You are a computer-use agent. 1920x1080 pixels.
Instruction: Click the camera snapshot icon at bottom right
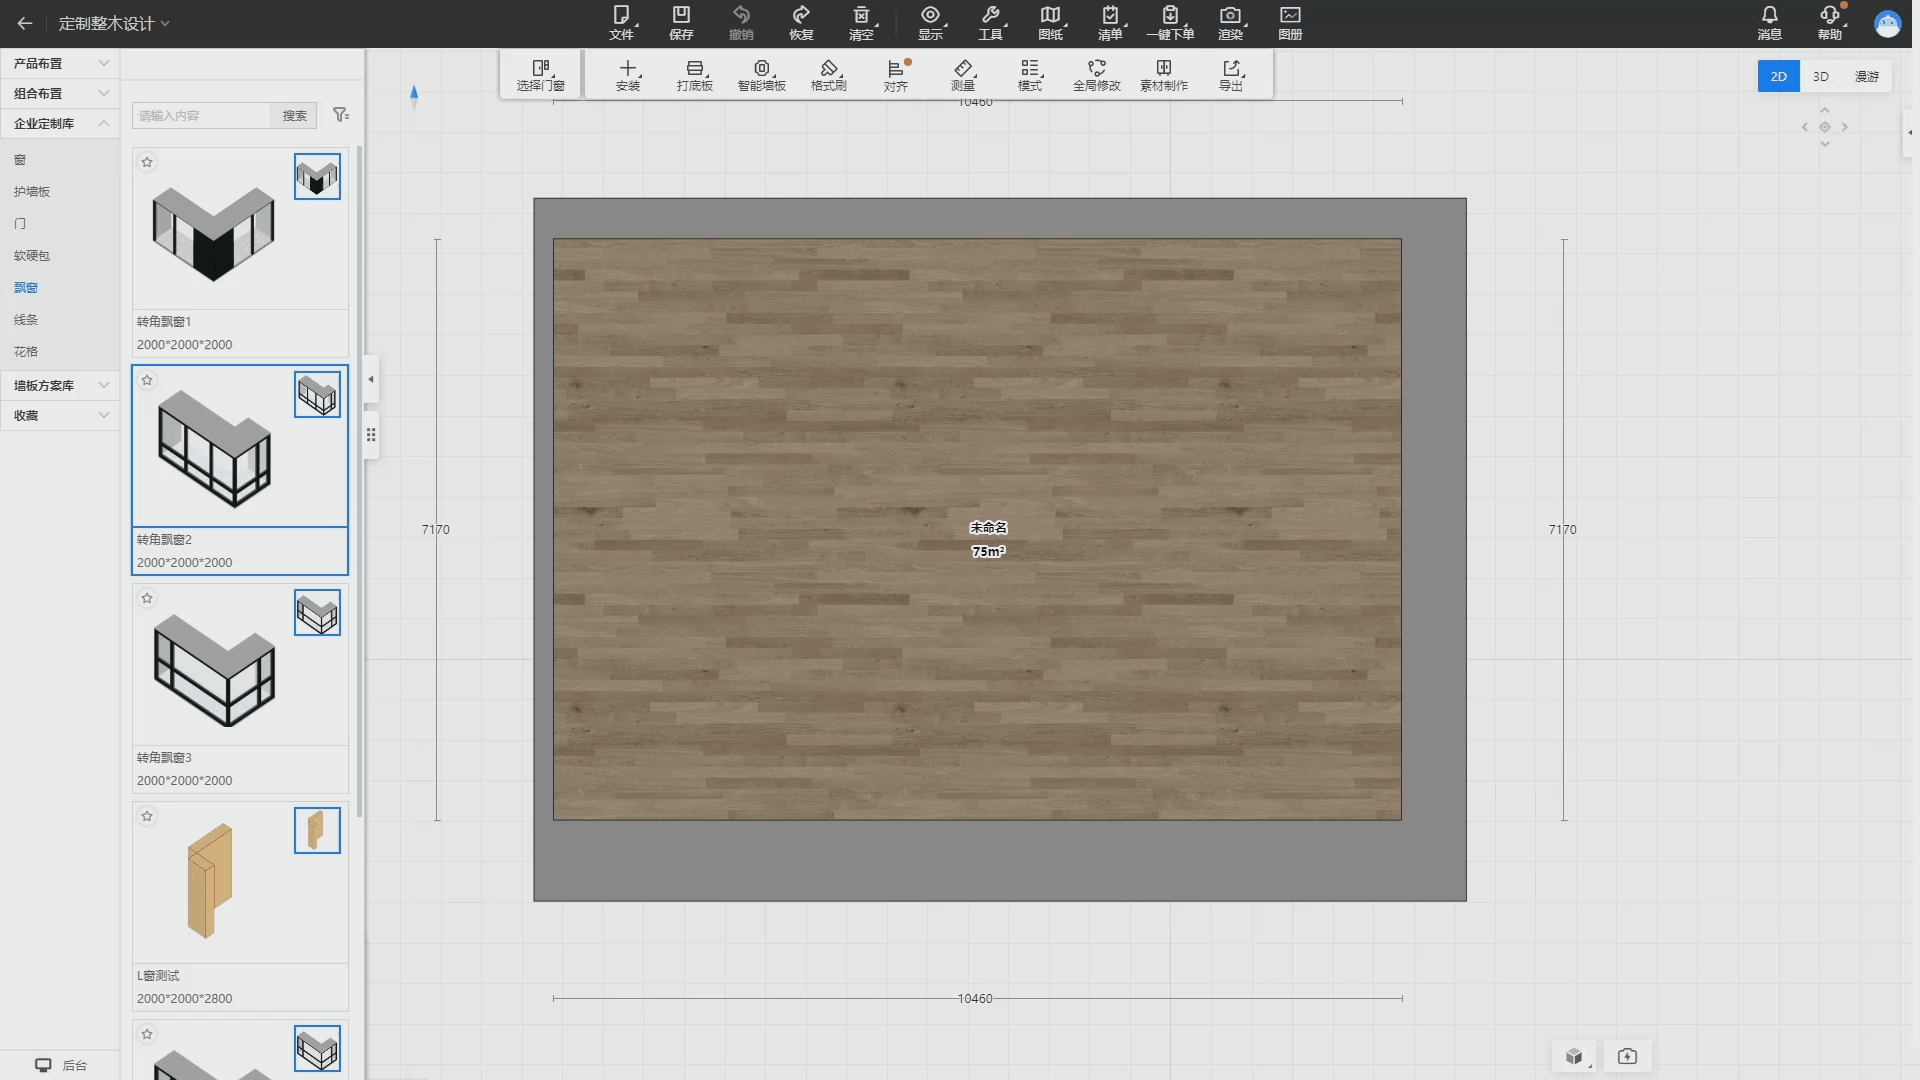pos(1627,1056)
